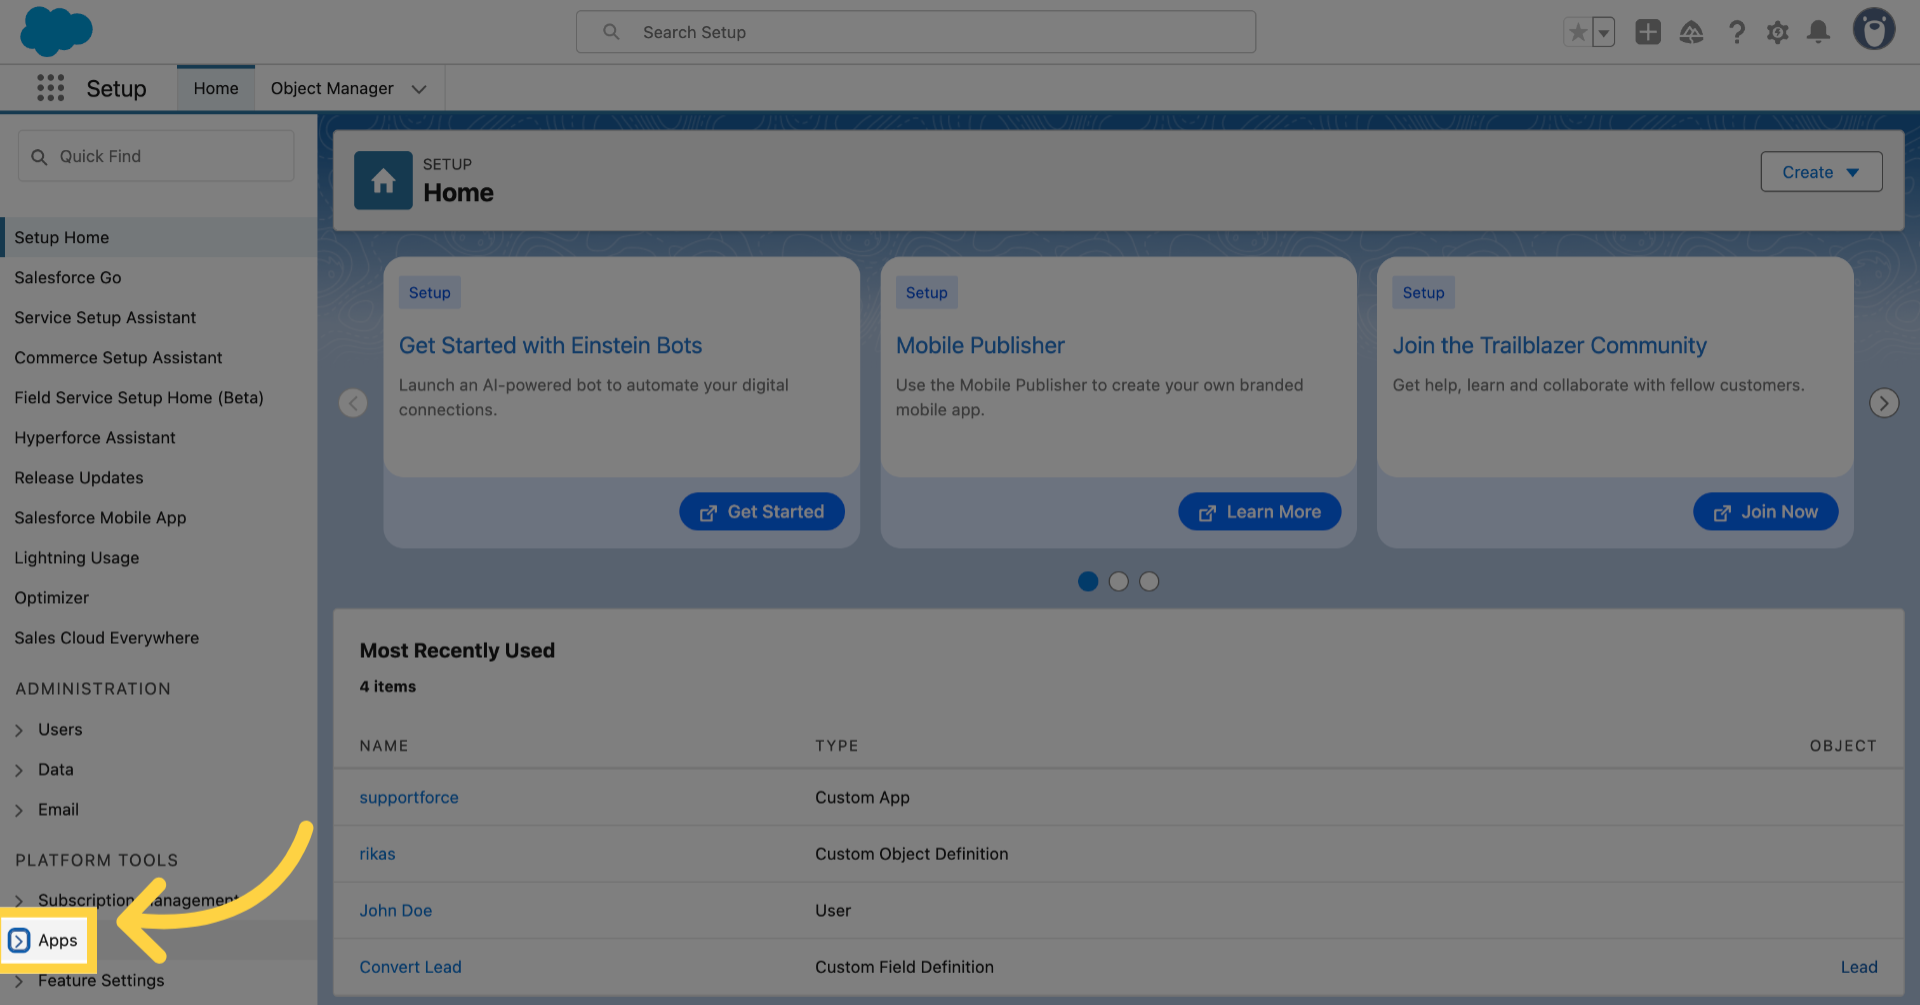Open the favorites list dropdown arrow
This screenshot has height=1005, width=1920.
coord(1603,32)
